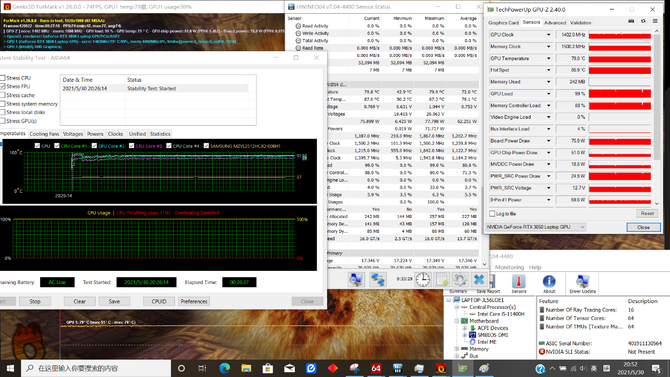
Task: Open Microsoft Edge from the taskbar
Action: coord(224,368)
